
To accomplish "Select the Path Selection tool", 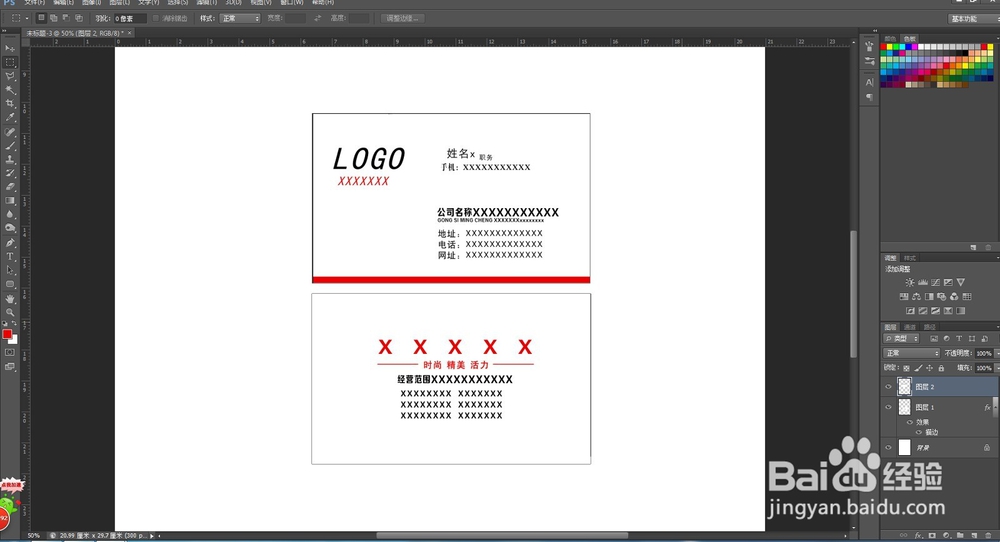I will tap(10, 270).
